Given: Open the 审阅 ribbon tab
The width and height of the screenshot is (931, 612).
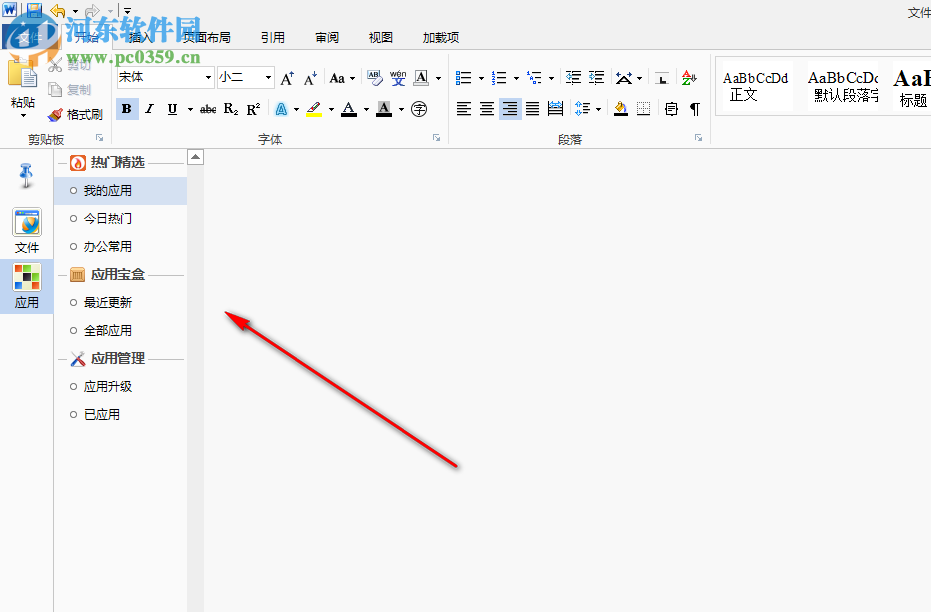Looking at the screenshot, I should (x=326, y=37).
